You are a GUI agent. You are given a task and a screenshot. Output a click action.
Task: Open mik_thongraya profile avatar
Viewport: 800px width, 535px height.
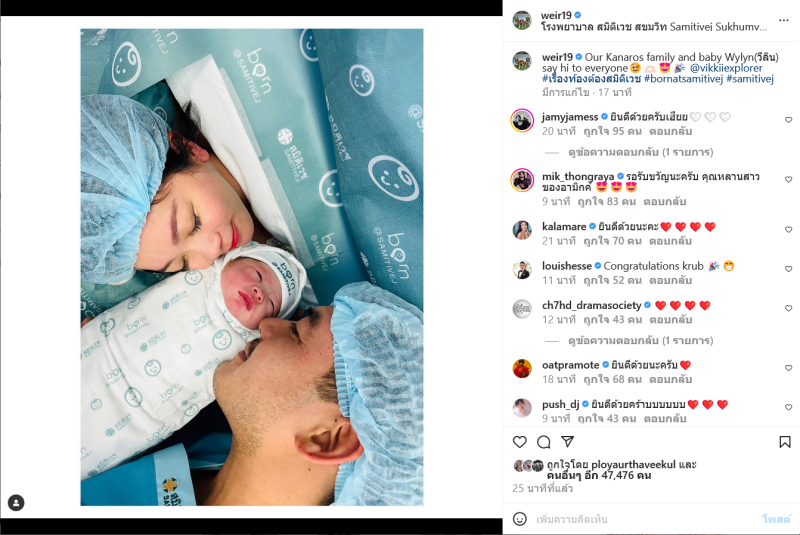[x=522, y=180]
